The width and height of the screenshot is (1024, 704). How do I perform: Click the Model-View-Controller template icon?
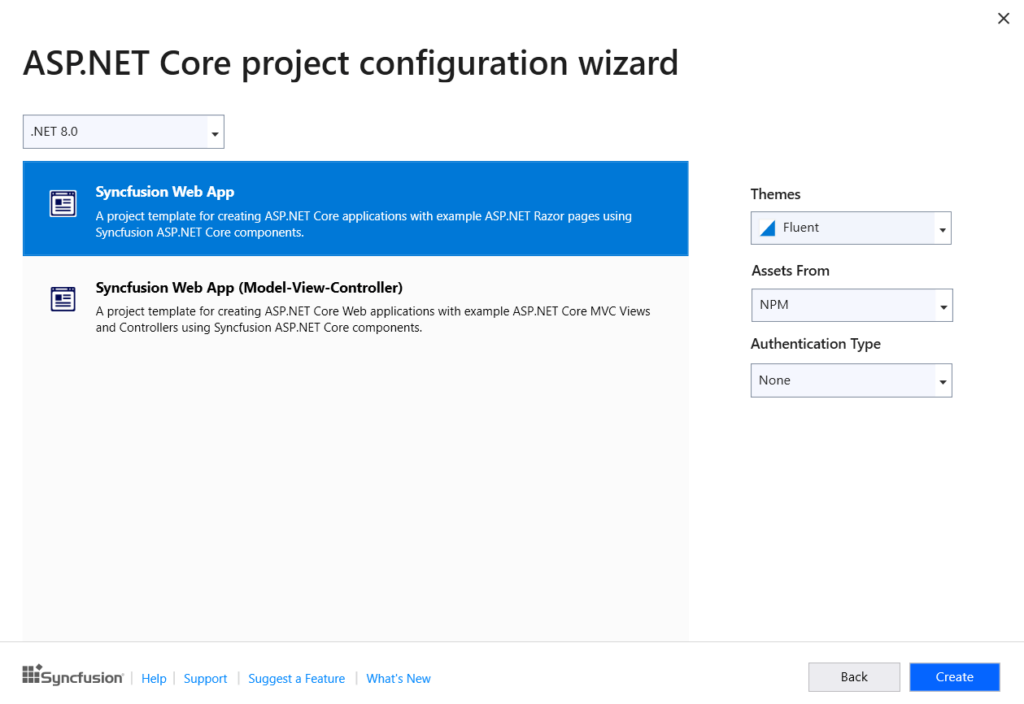pyautogui.click(x=63, y=298)
